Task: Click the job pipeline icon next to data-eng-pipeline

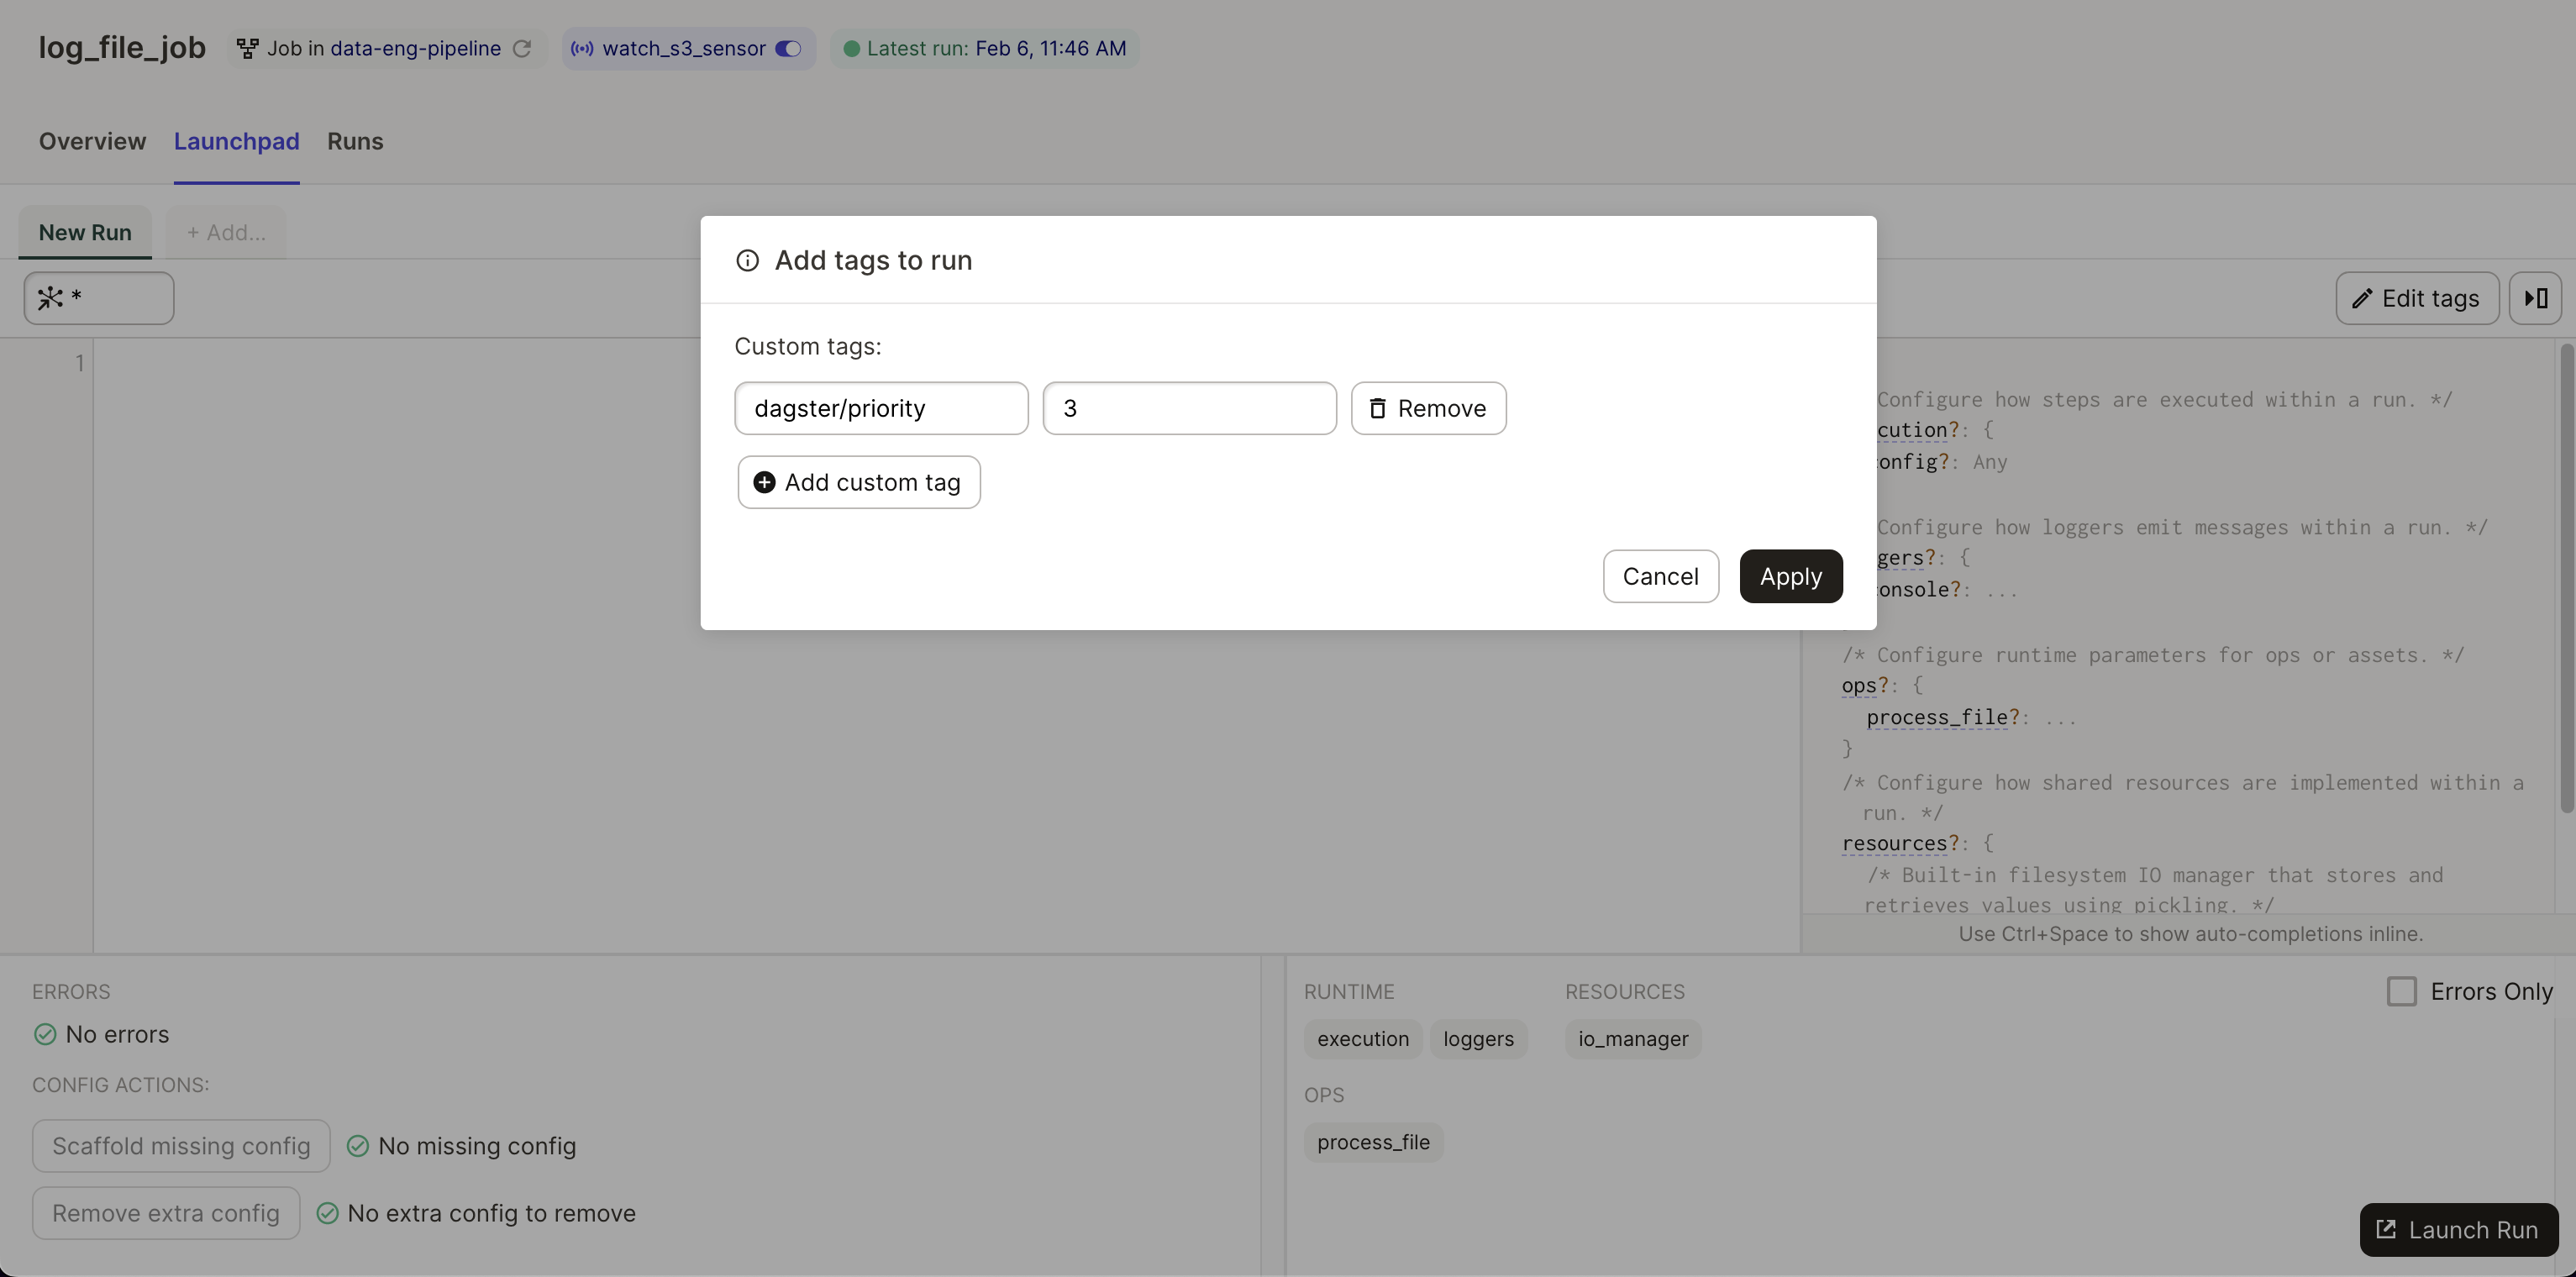Action: coord(243,48)
